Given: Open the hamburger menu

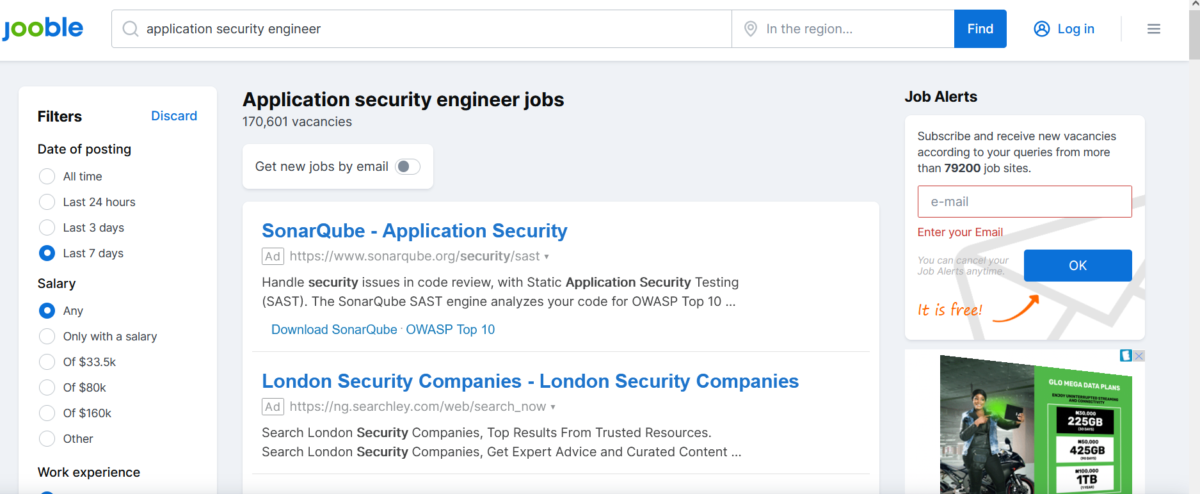Looking at the screenshot, I should coord(1153,29).
